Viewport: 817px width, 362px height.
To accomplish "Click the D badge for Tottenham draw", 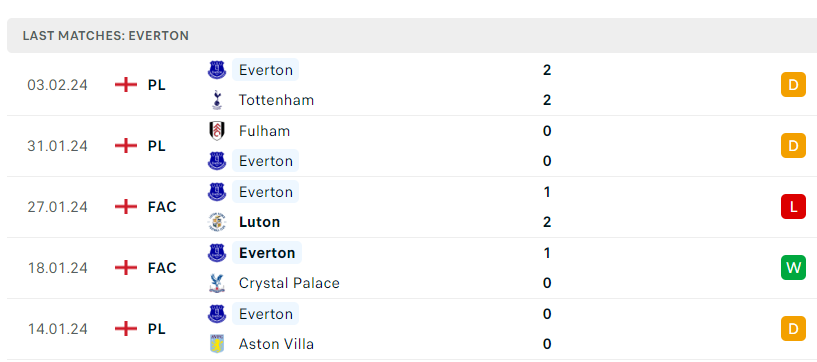I will (x=793, y=85).
